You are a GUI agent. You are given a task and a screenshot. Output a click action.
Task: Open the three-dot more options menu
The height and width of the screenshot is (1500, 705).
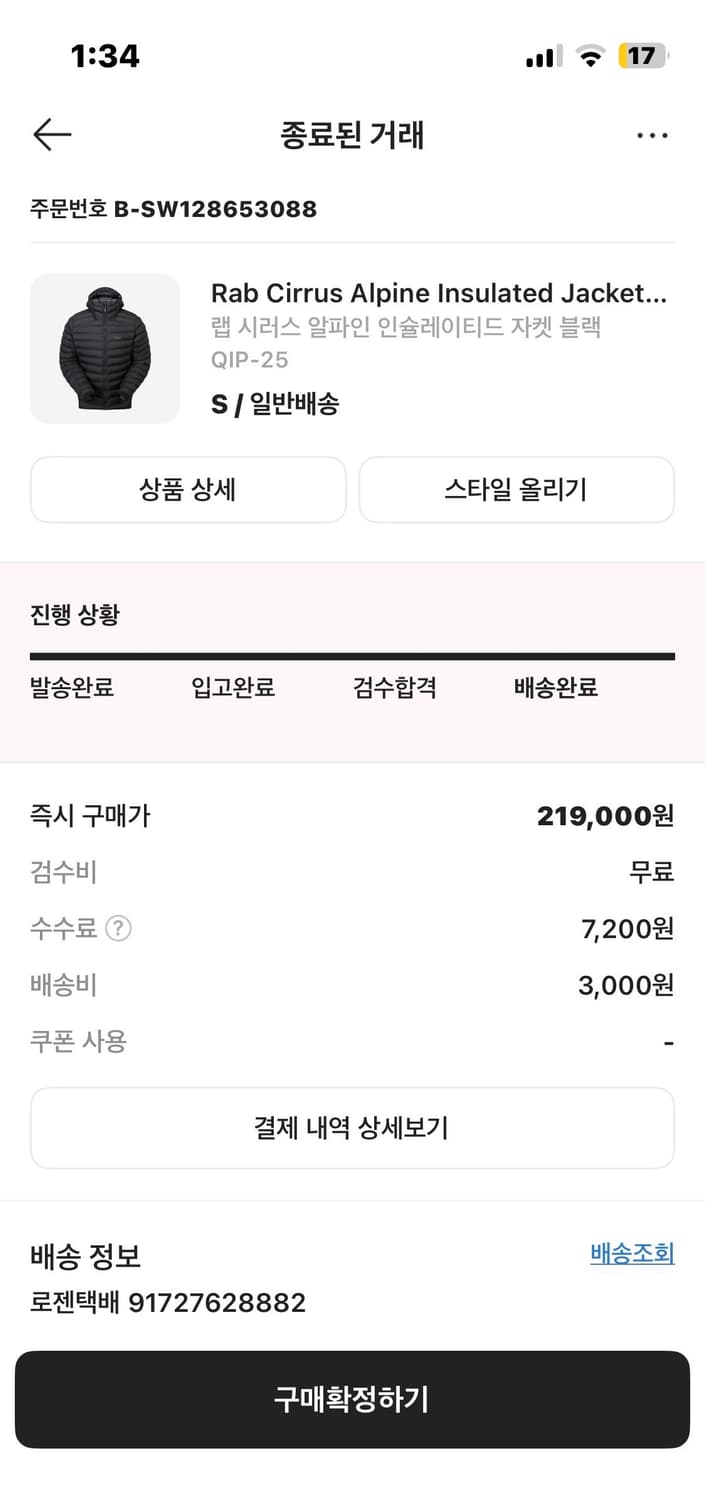point(652,134)
